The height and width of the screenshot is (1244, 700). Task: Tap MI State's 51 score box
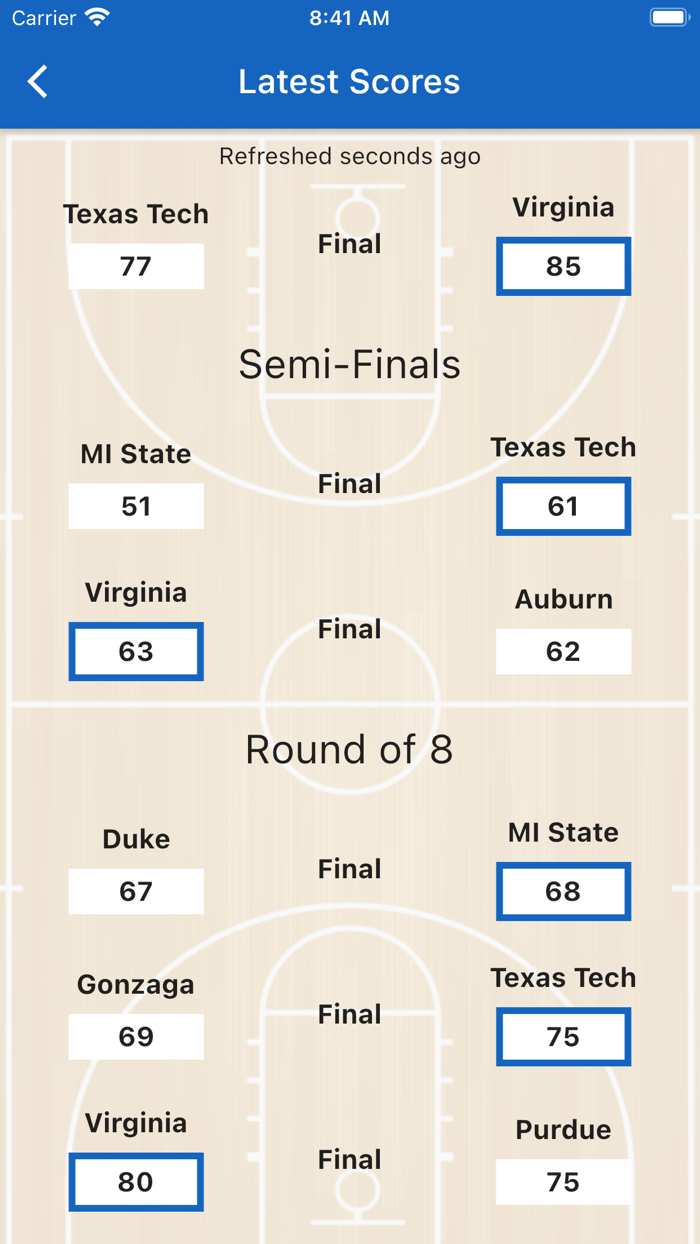click(x=136, y=506)
